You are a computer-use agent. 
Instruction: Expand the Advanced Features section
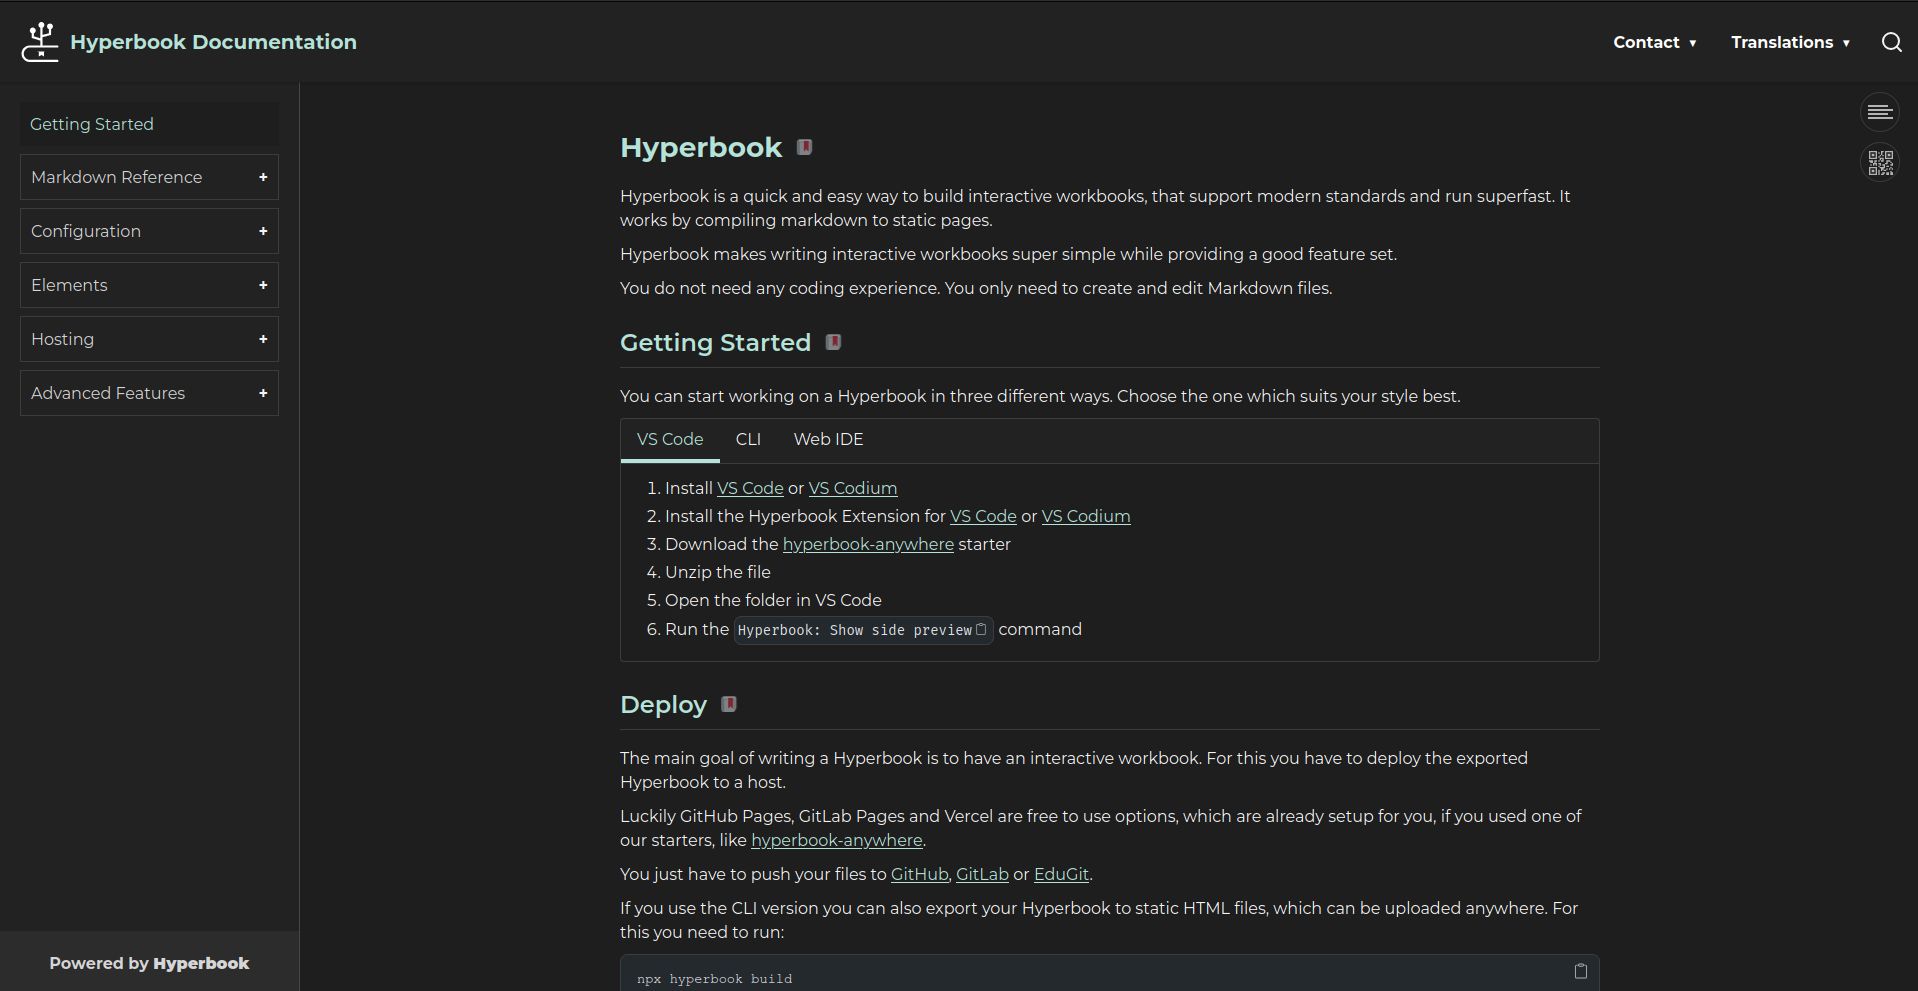pos(262,393)
